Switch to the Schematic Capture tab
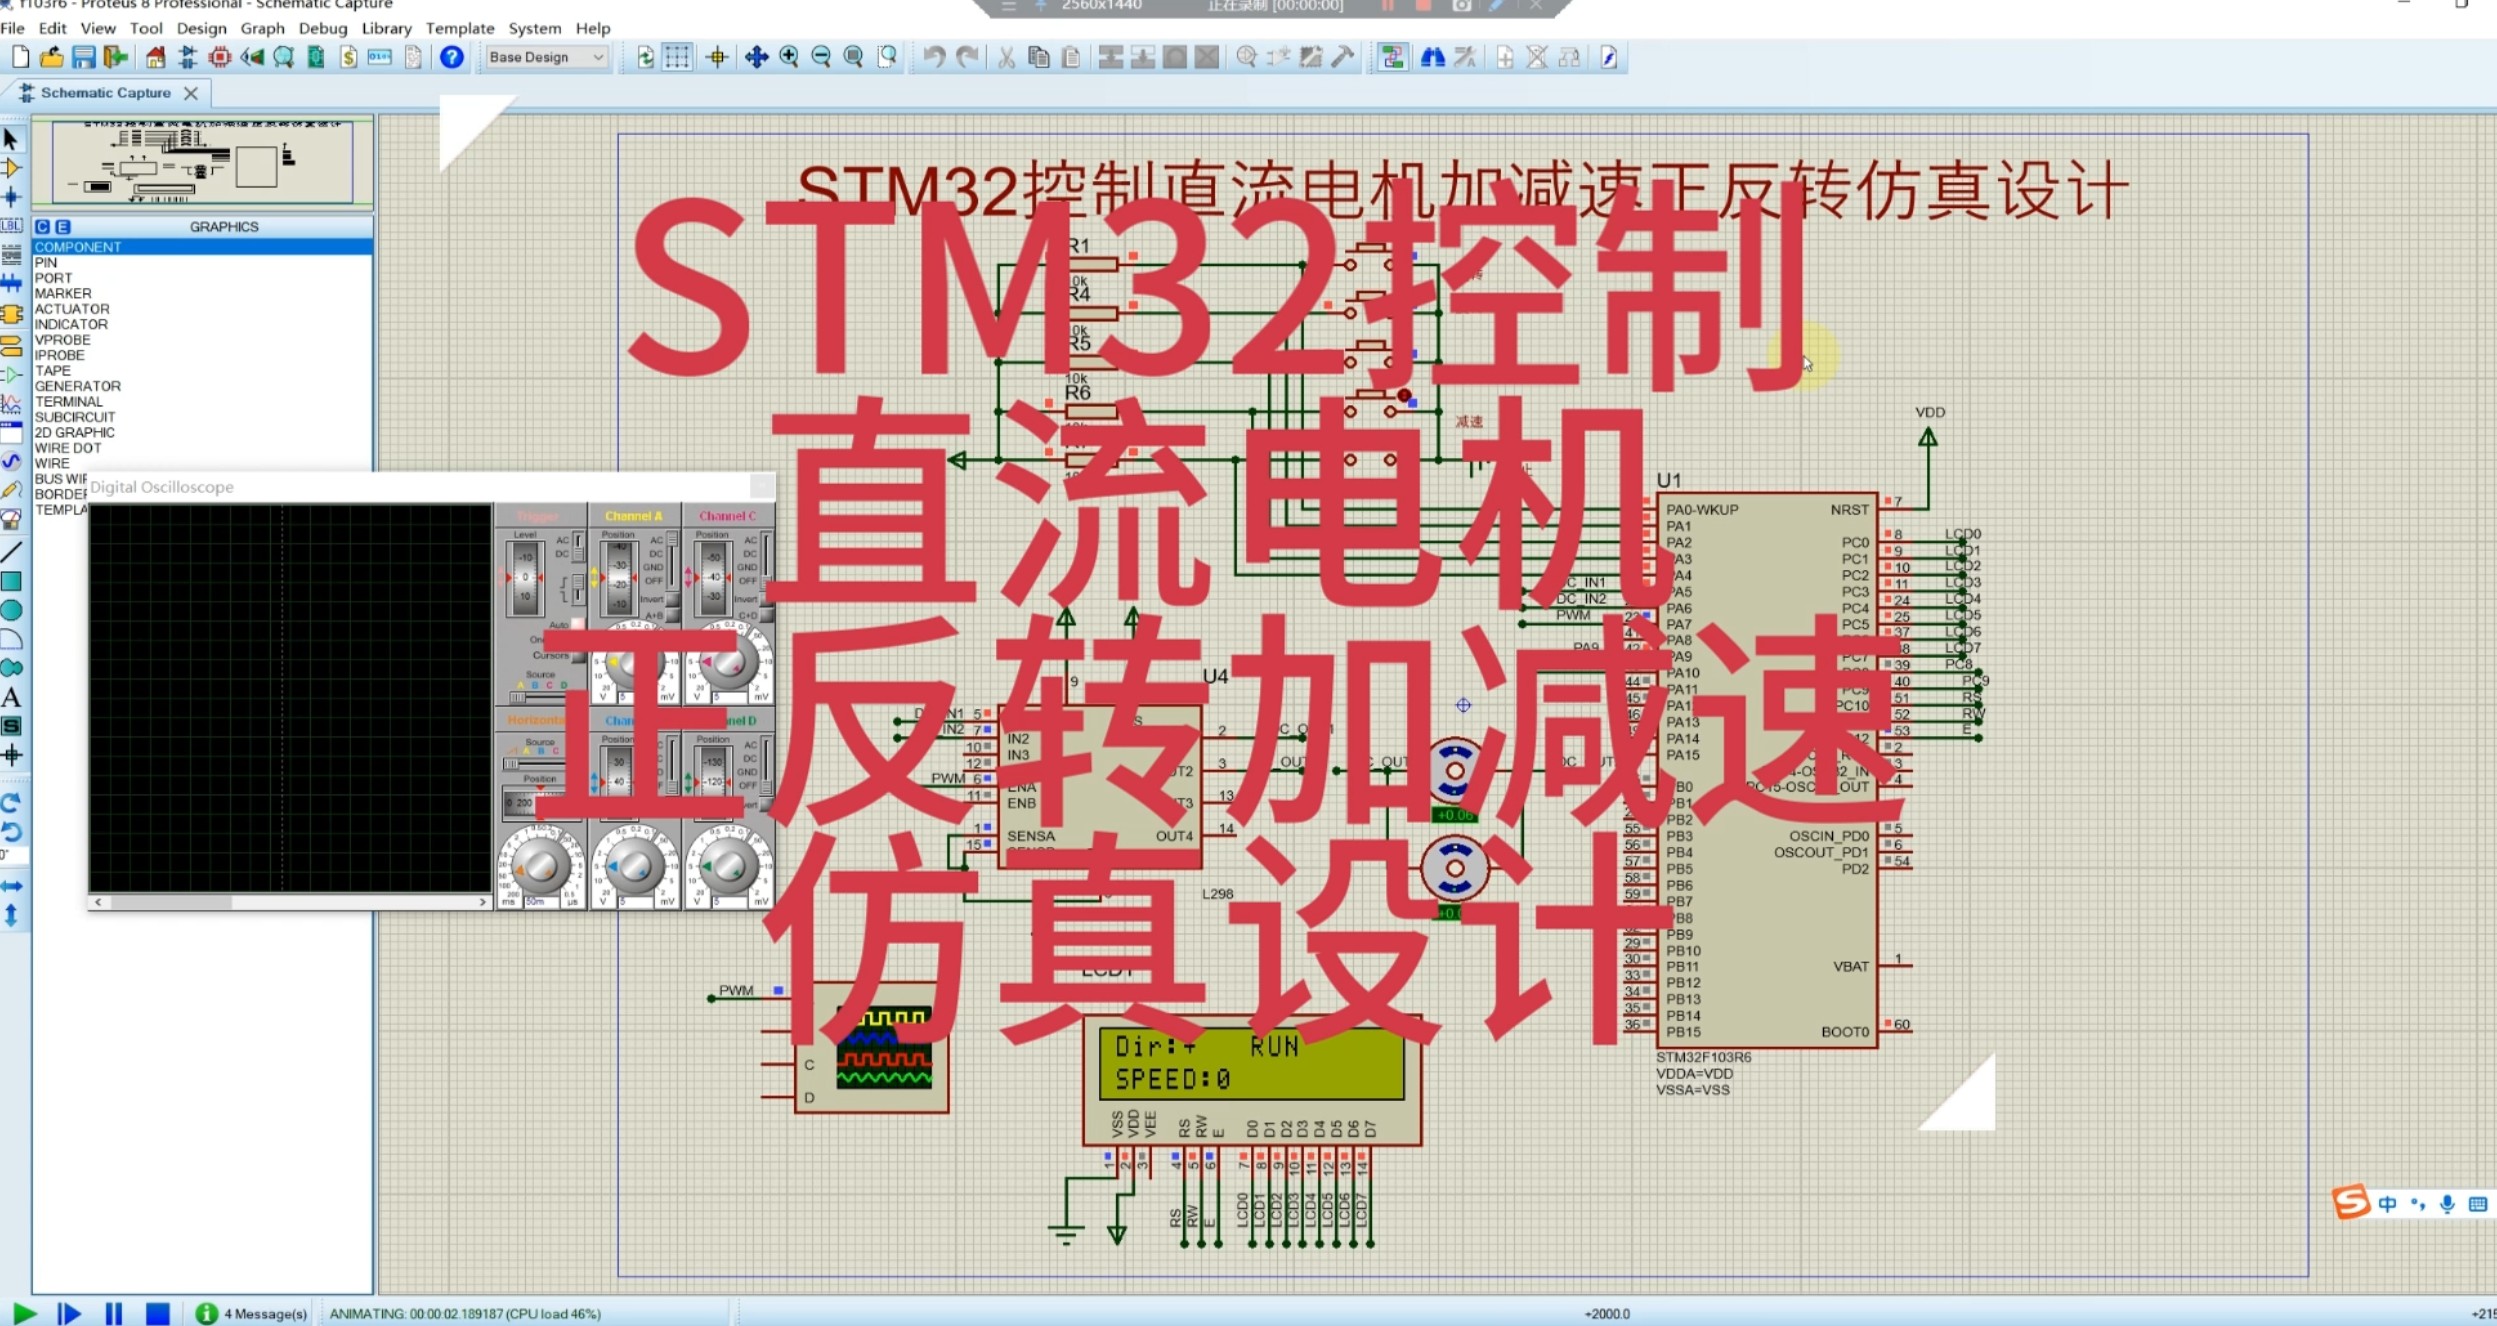The width and height of the screenshot is (2497, 1326). click(x=105, y=92)
